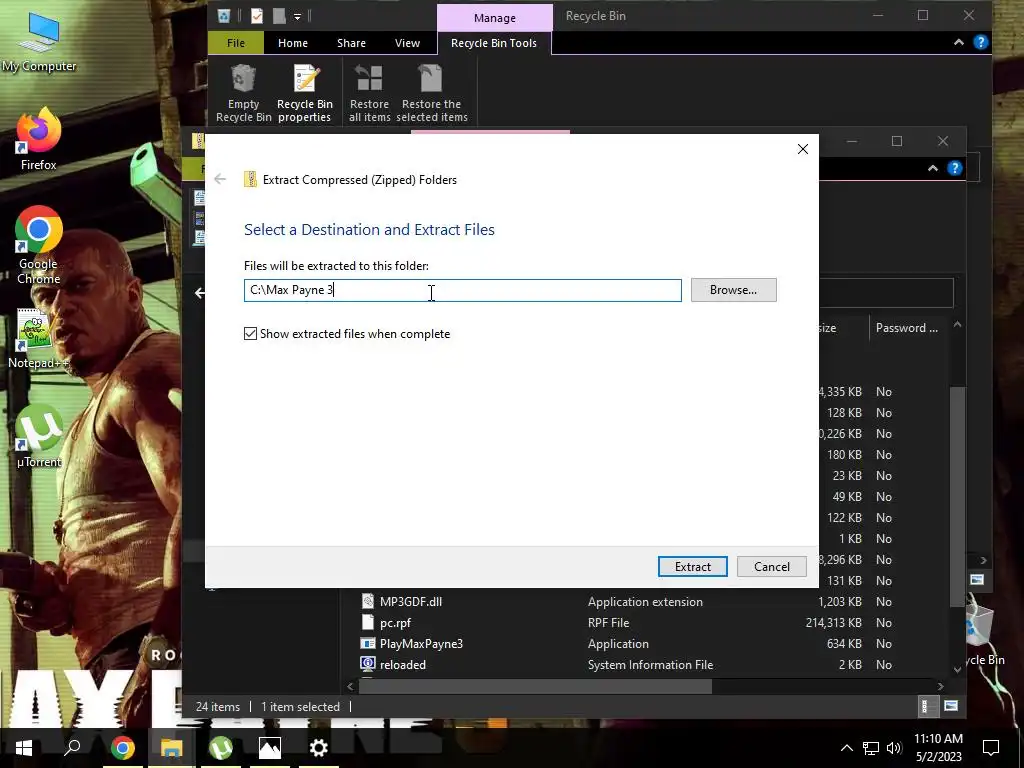Image resolution: width=1024 pixels, height=768 pixels.
Task: Show hidden tray icons
Action: tap(846, 748)
